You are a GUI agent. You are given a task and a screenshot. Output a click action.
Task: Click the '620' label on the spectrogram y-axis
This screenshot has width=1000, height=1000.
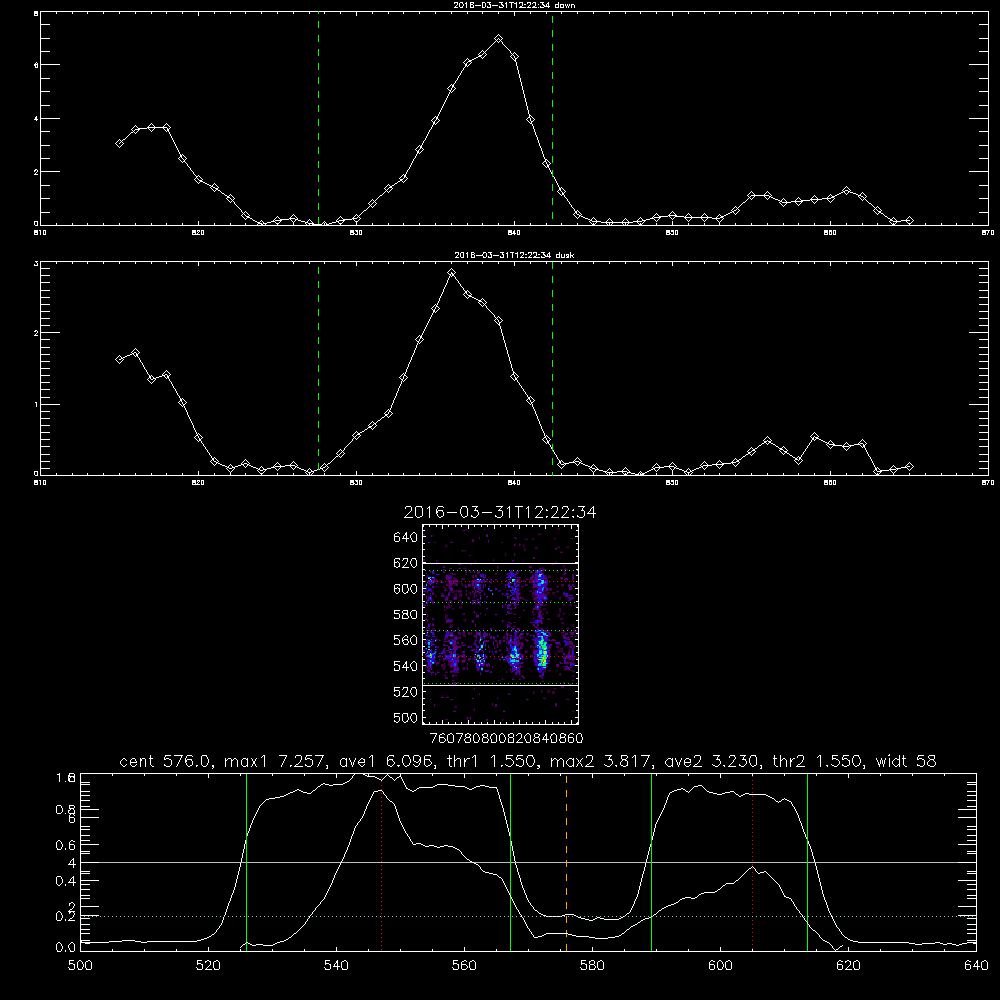coord(406,563)
